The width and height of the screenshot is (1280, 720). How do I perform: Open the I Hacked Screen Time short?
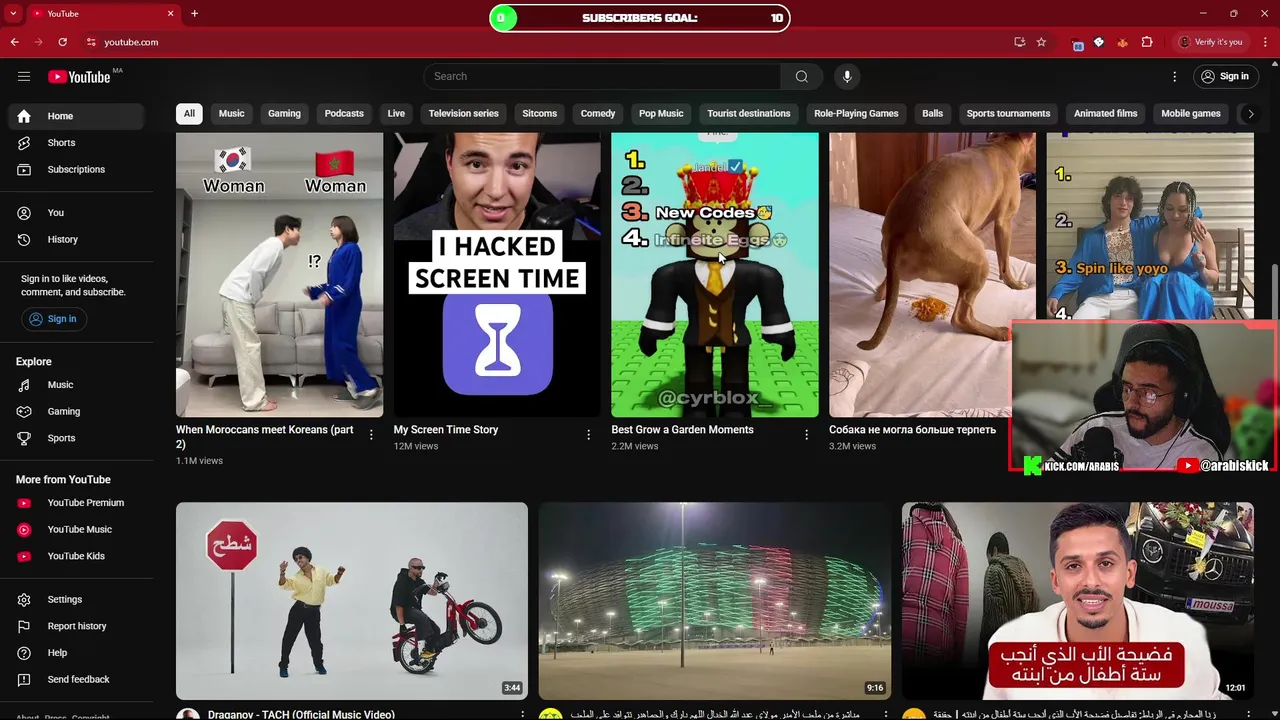click(x=497, y=274)
